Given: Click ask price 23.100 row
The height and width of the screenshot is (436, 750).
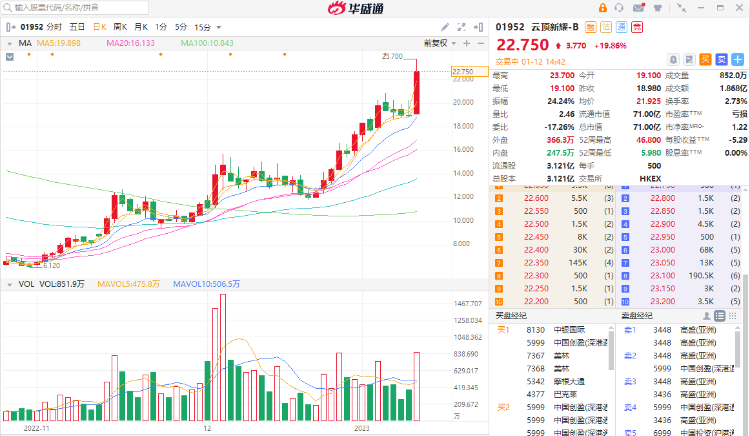Looking at the screenshot, I should pyautogui.click(x=681, y=275).
